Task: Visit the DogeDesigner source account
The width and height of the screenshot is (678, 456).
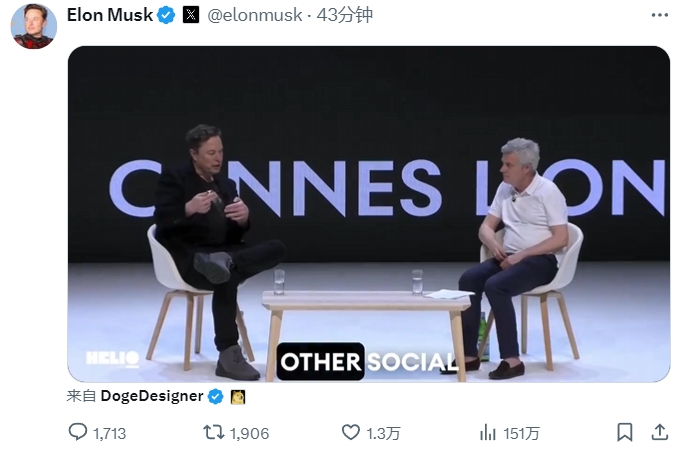Action: click(152, 396)
